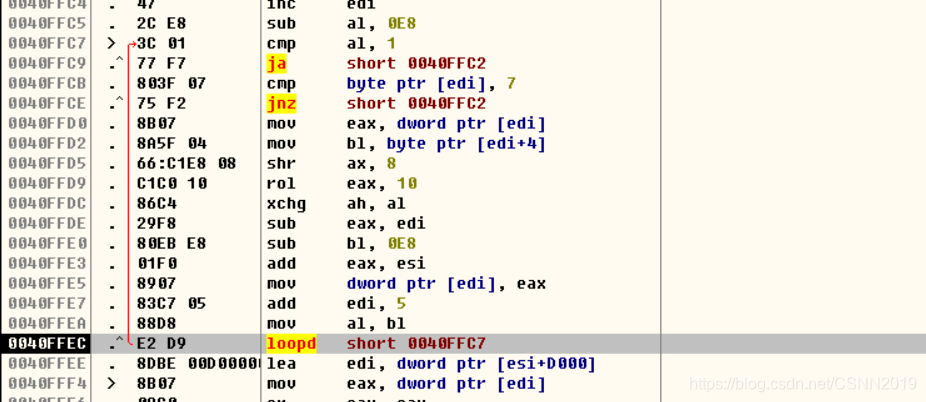Image resolution: width=926 pixels, height=402 pixels.
Task: Click address 0040FFD0
Action: [47, 124]
